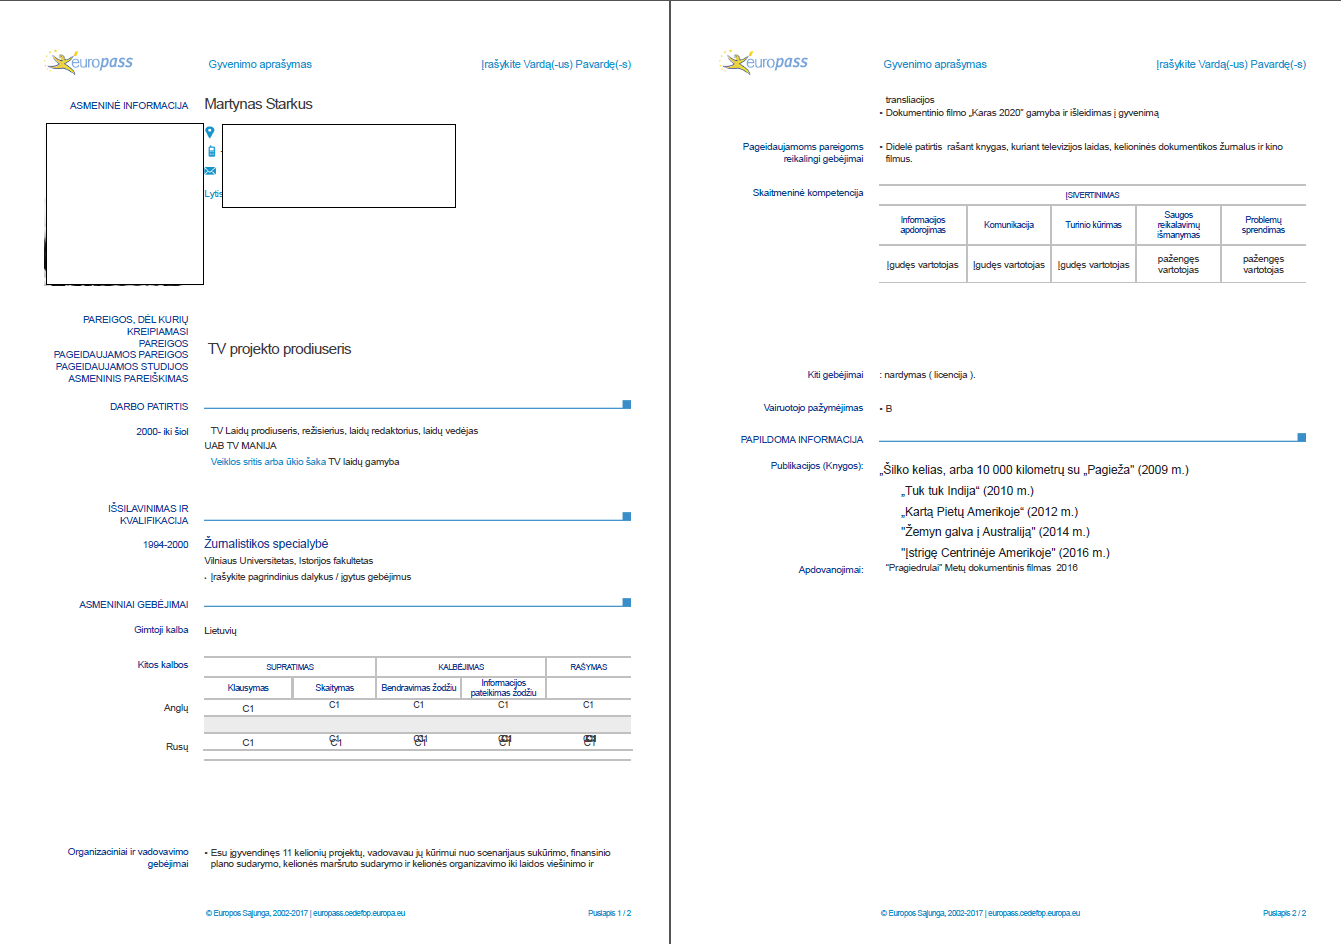Open footer europass.cedefop.europa.eu link on page one
This screenshot has height=944, width=1341.
(x=359, y=913)
